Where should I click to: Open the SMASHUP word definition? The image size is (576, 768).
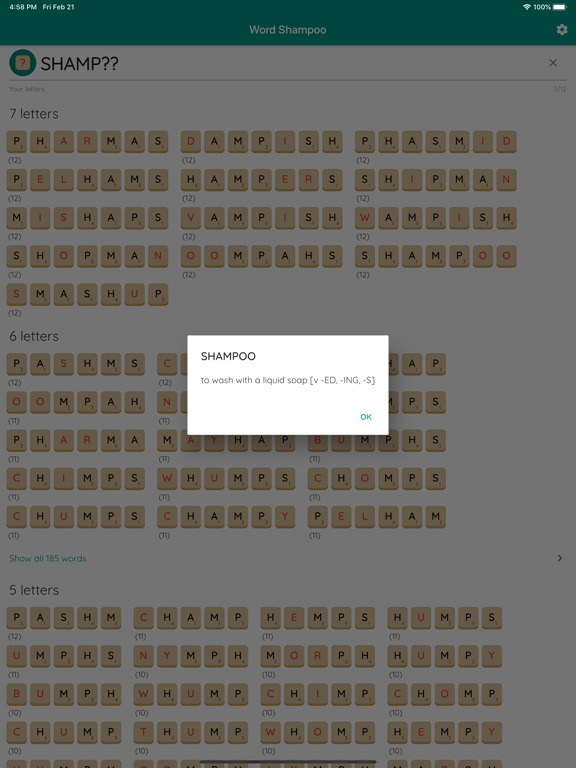(x=87, y=295)
